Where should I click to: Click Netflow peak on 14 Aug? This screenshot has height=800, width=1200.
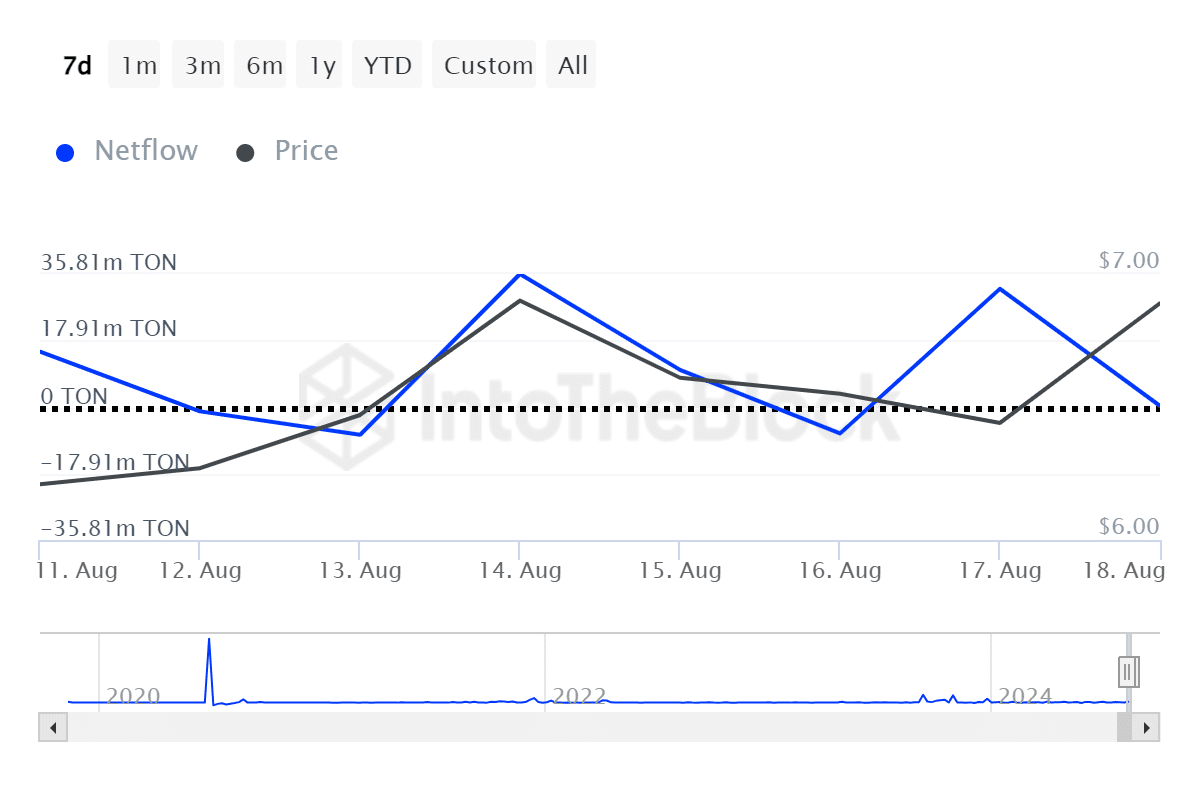tap(520, 274)
